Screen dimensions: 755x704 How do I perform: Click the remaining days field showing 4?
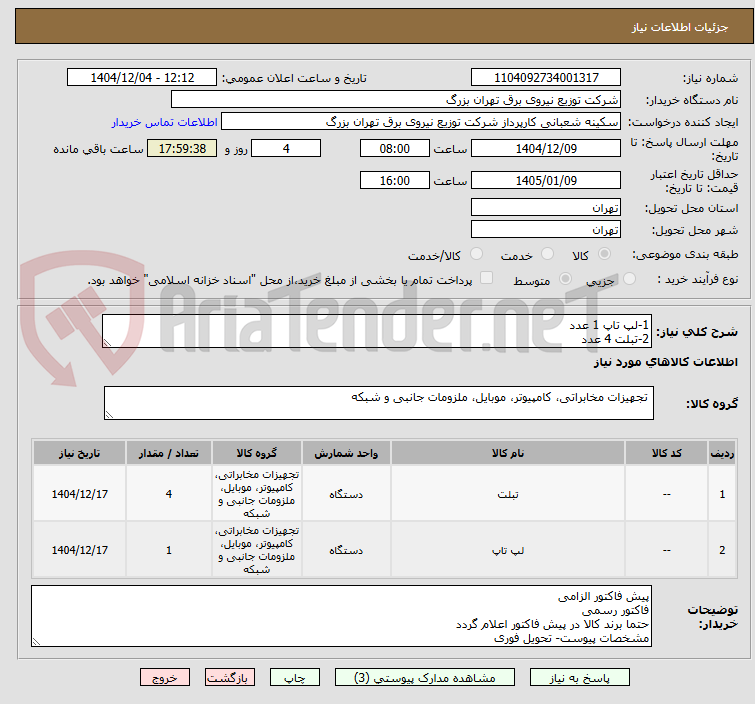pyautogui.click(x=286, y=148)
